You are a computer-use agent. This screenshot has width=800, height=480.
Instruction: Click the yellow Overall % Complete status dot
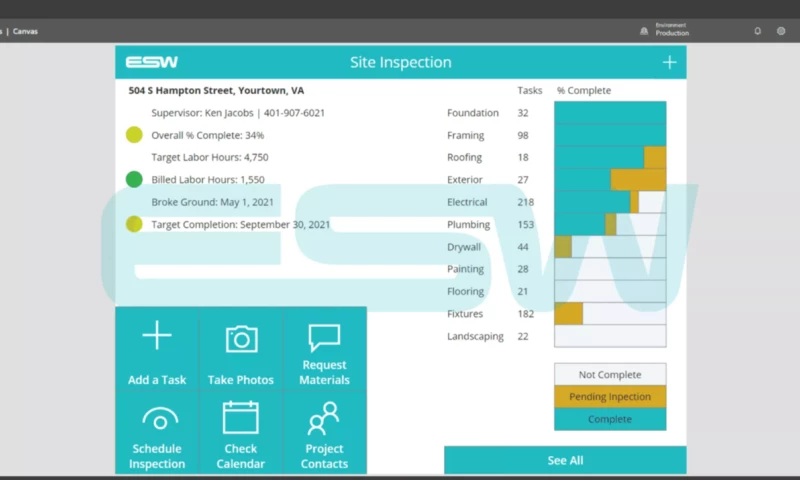(134, 135)
